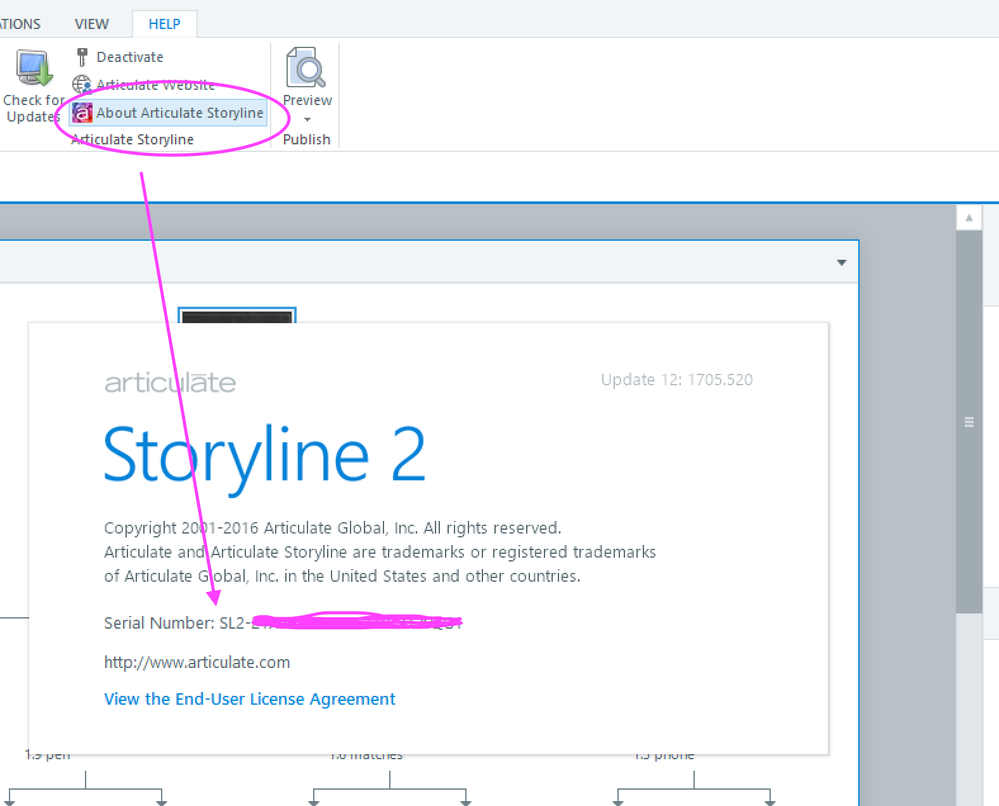The image size is (999, 806).
Task: Open the HELP ribbon tab
Action: pyautogui.click(x=164, y=24)
